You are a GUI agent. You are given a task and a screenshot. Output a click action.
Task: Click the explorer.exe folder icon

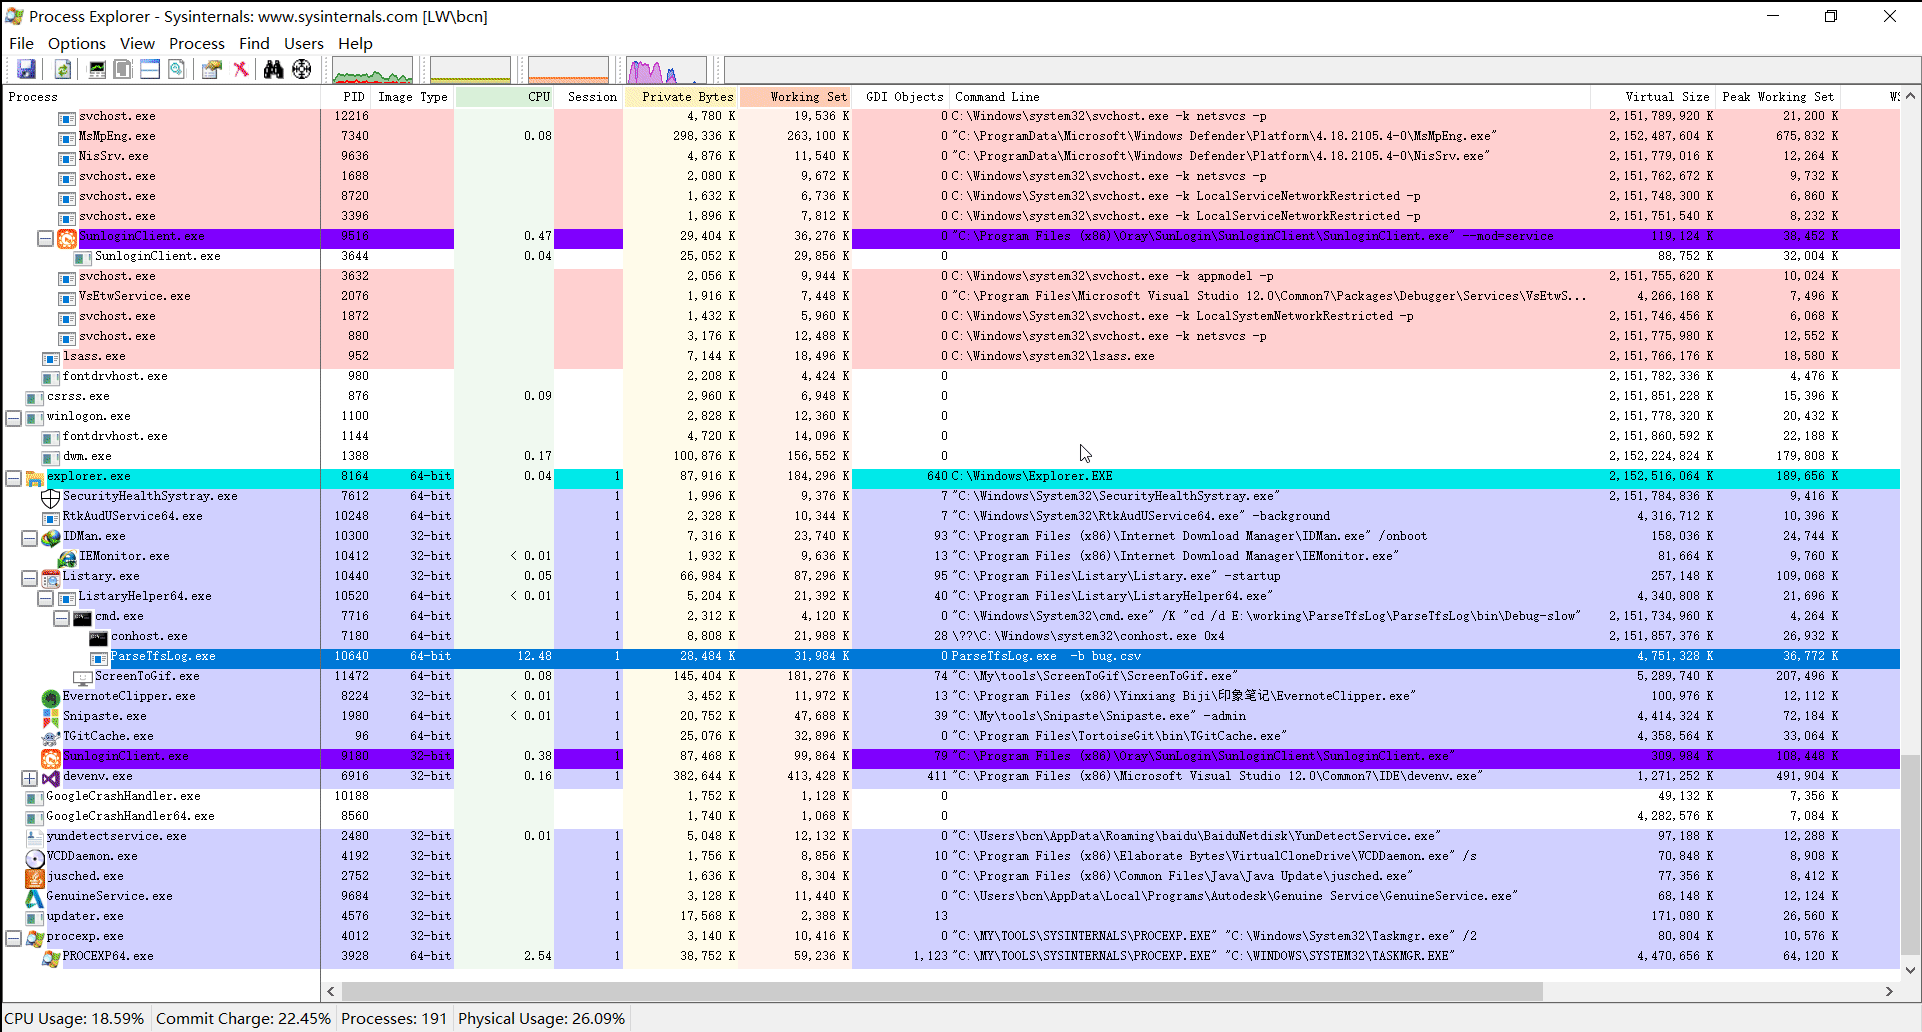35,477
